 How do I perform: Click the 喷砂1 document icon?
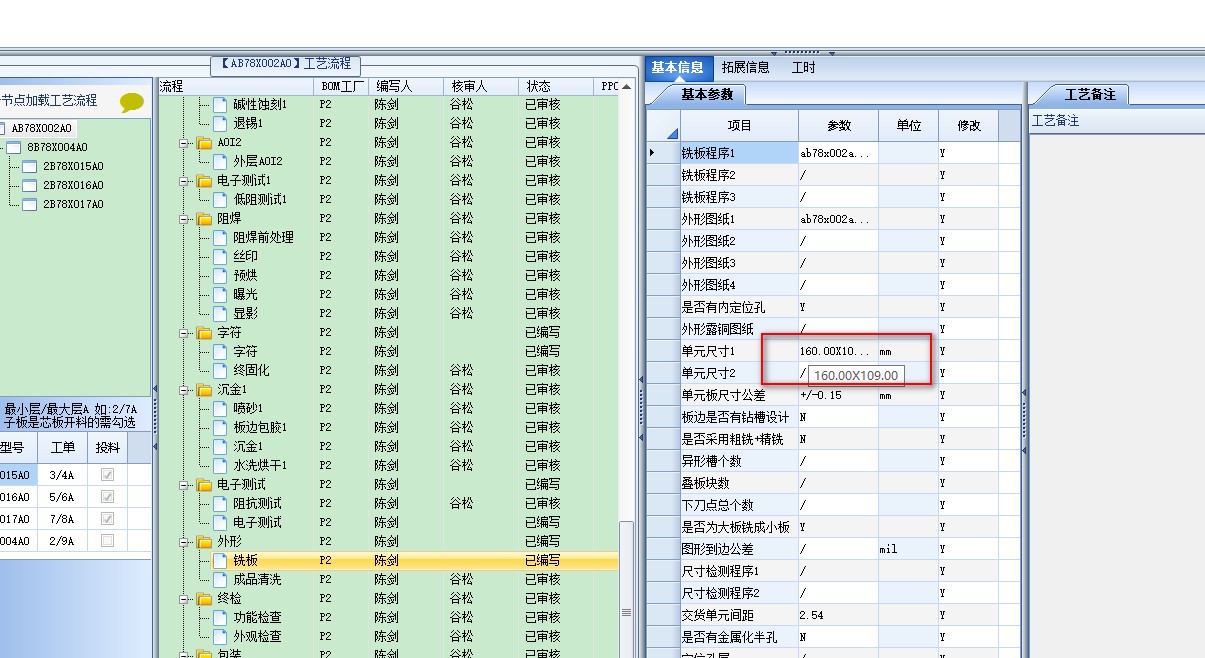coord(220,409)
